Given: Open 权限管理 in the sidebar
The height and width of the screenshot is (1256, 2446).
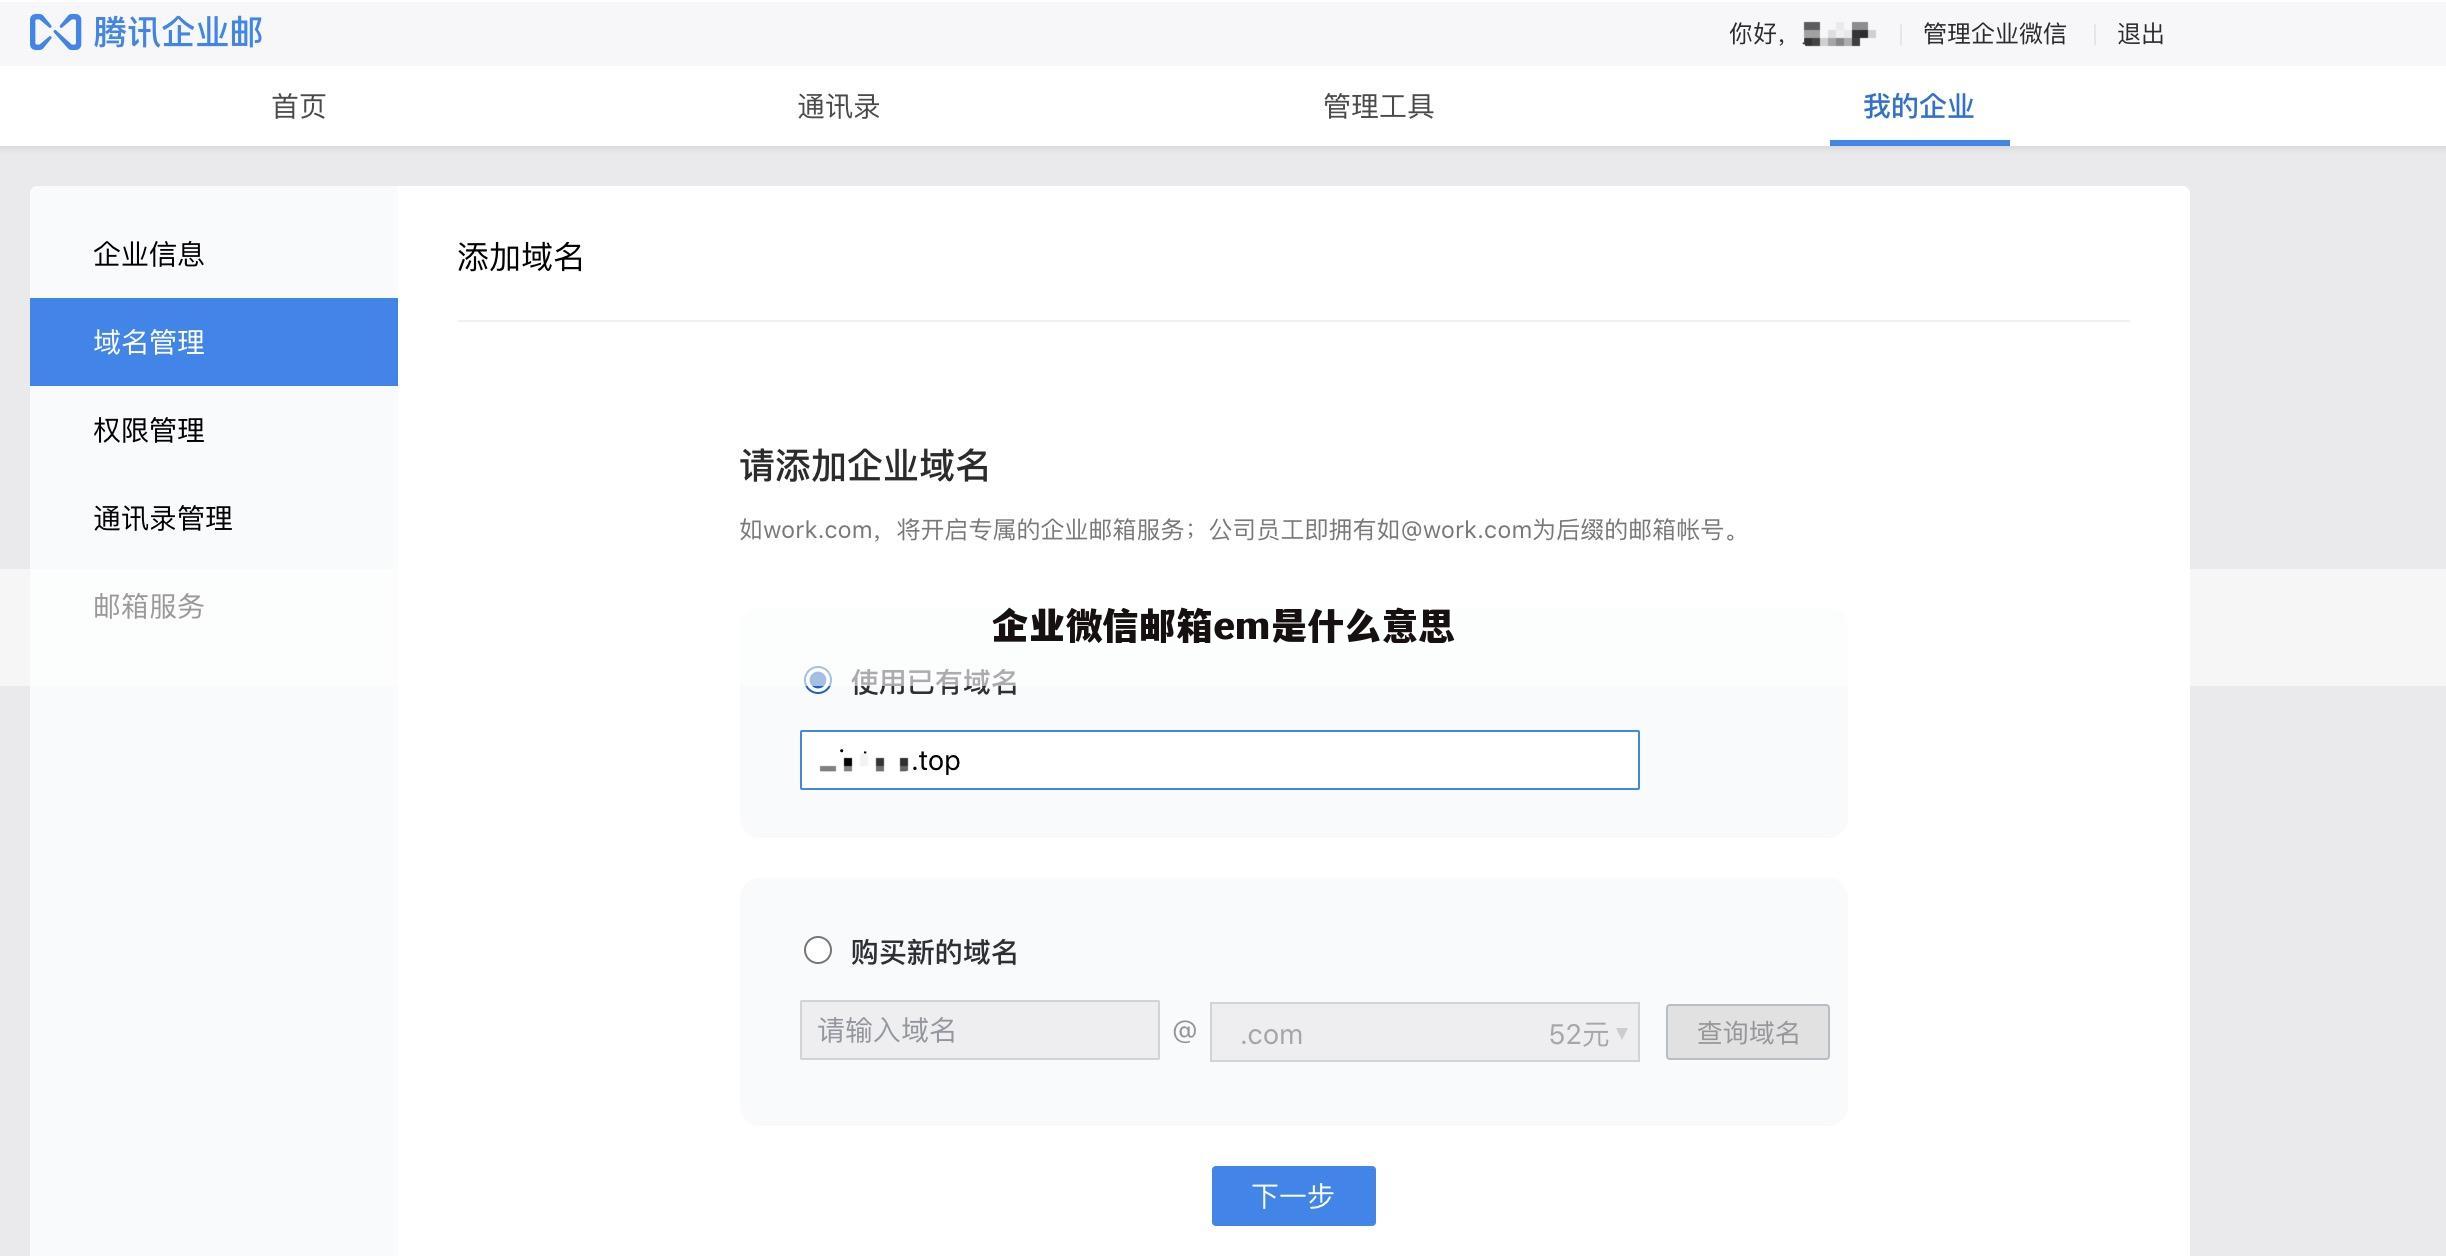Looking at the screenshot, I should pyautogui.click(x=214, y=430).
